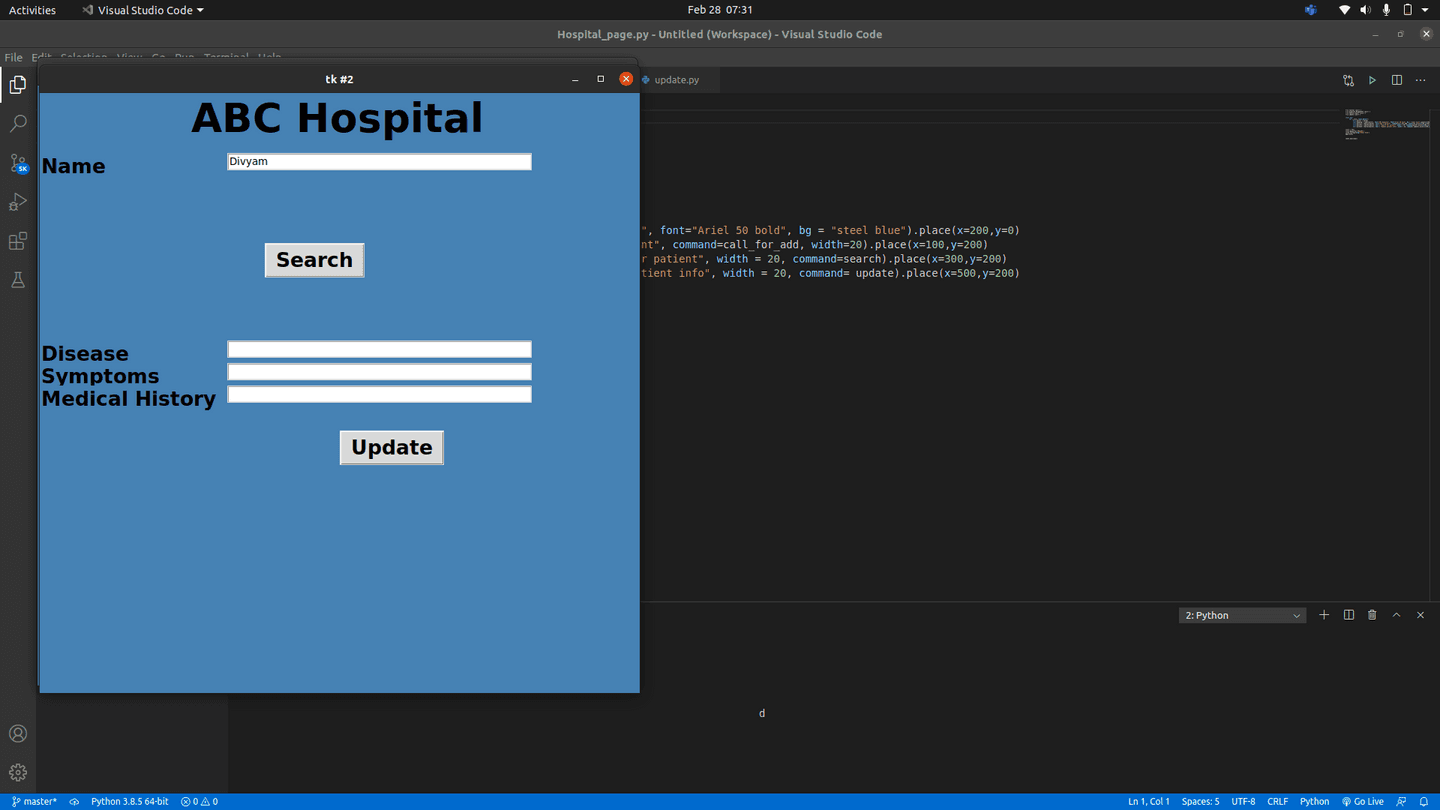The image size is (1440, 810).
Task: Open the Manage gear icon
Action: tap(18, 773)
